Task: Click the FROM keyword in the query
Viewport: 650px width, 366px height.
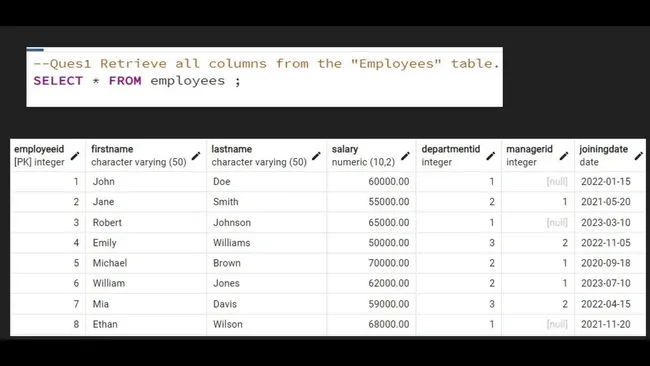Action: 125,81
